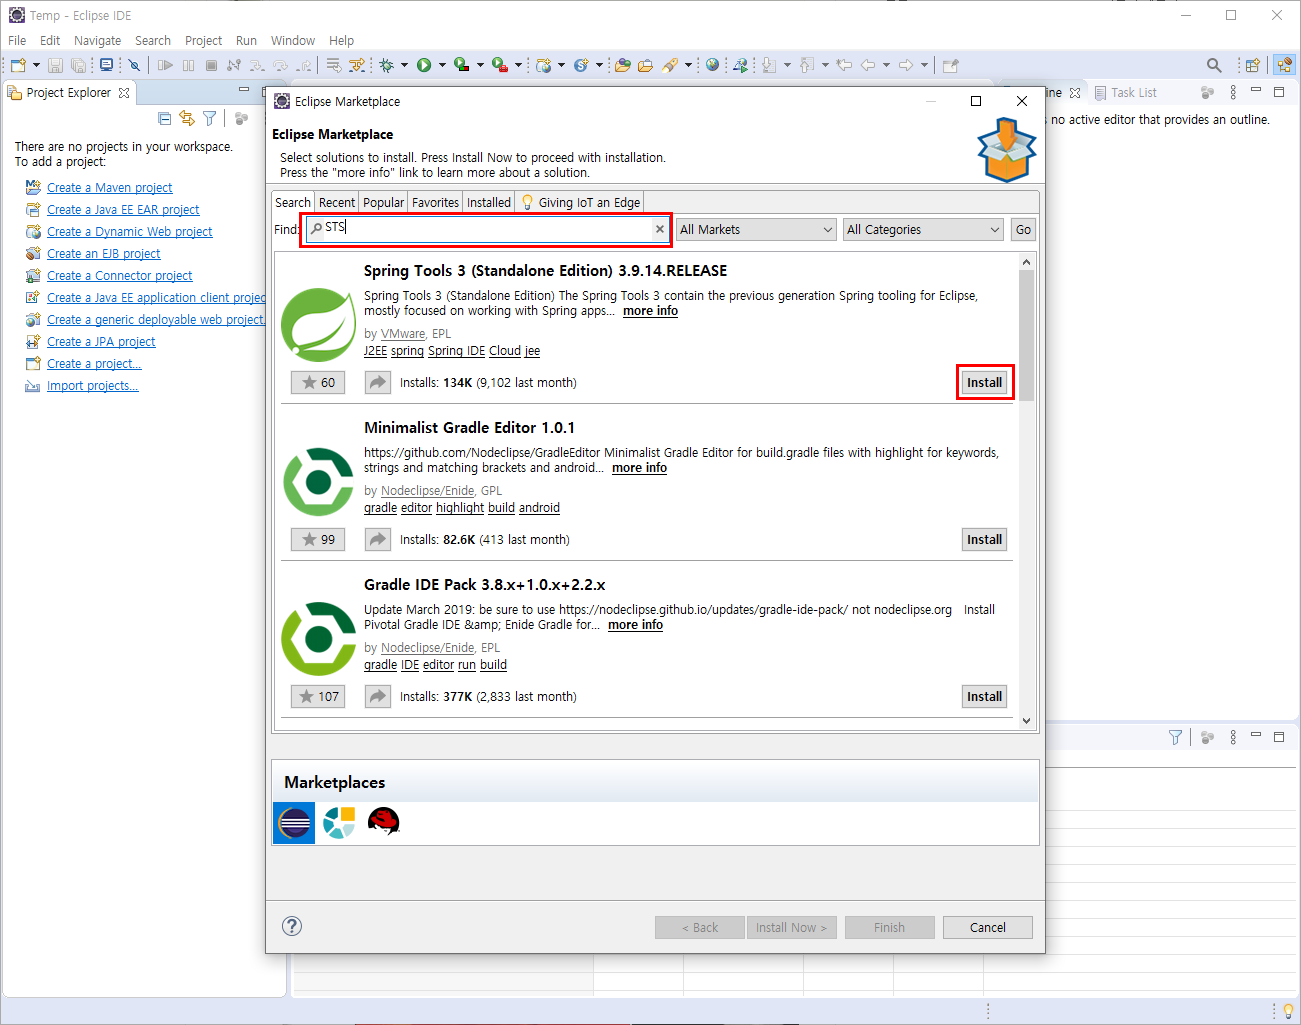Image resolution: width=1301 pixels, height=1025 pixels.
Task: Favorite Gradle IDE Pack with star 107
Action: click(318, 696)
